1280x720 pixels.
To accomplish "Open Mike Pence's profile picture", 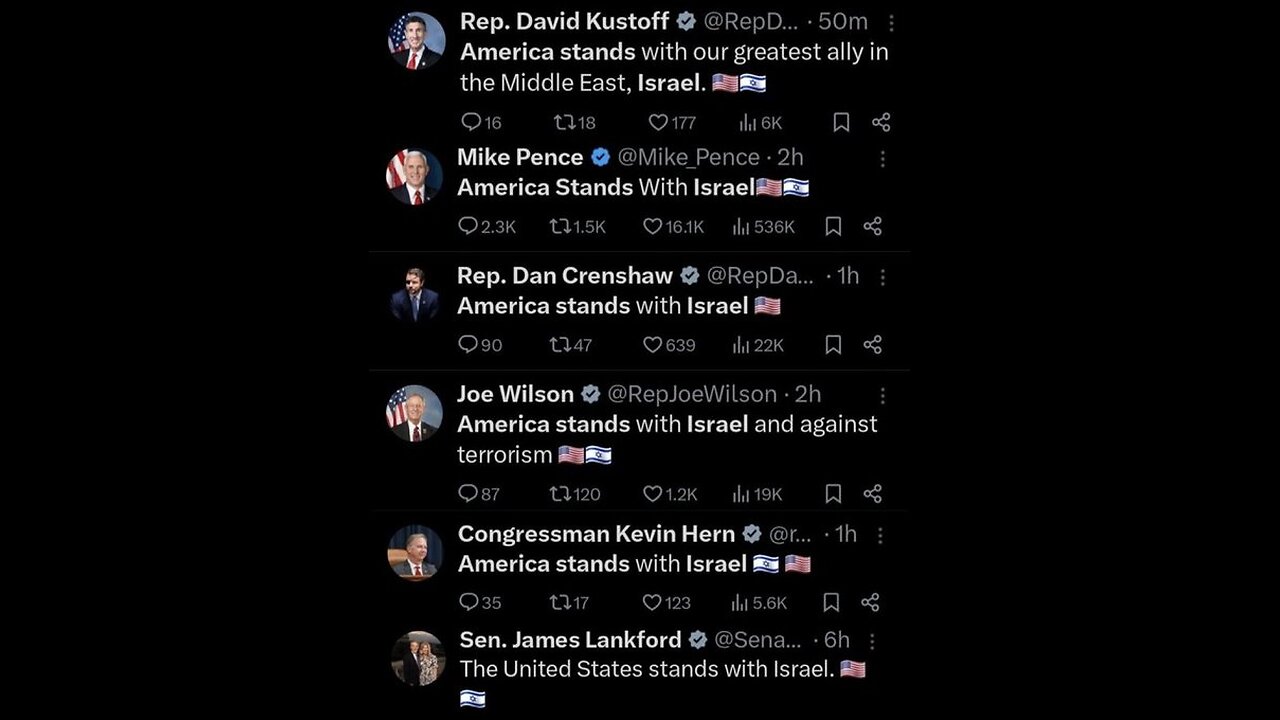I will [x=414, y=177].
